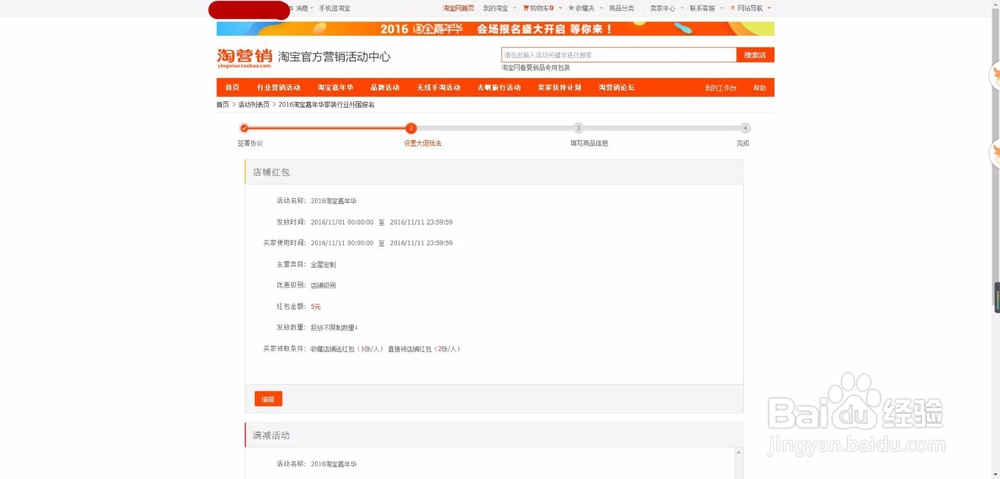Screen dimensions: 1000x479
Task: Click the step 4 circle in progress bar
Action: pos(746,128)
